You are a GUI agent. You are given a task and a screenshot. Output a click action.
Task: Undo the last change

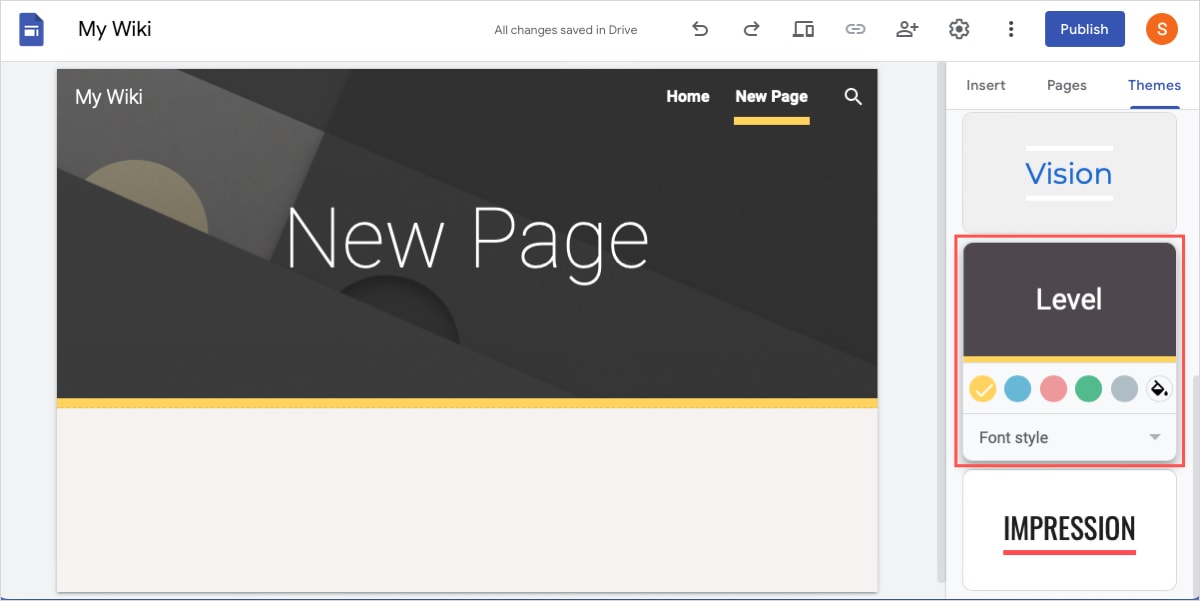700,29
